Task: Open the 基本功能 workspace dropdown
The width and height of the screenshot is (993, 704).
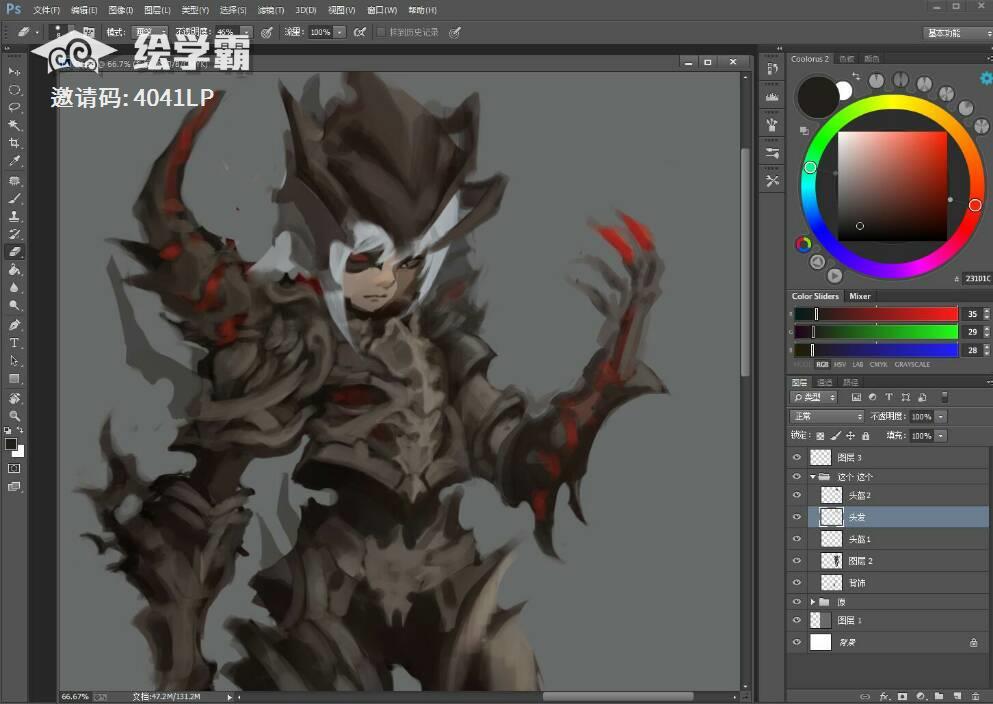Action: point(957,32)
